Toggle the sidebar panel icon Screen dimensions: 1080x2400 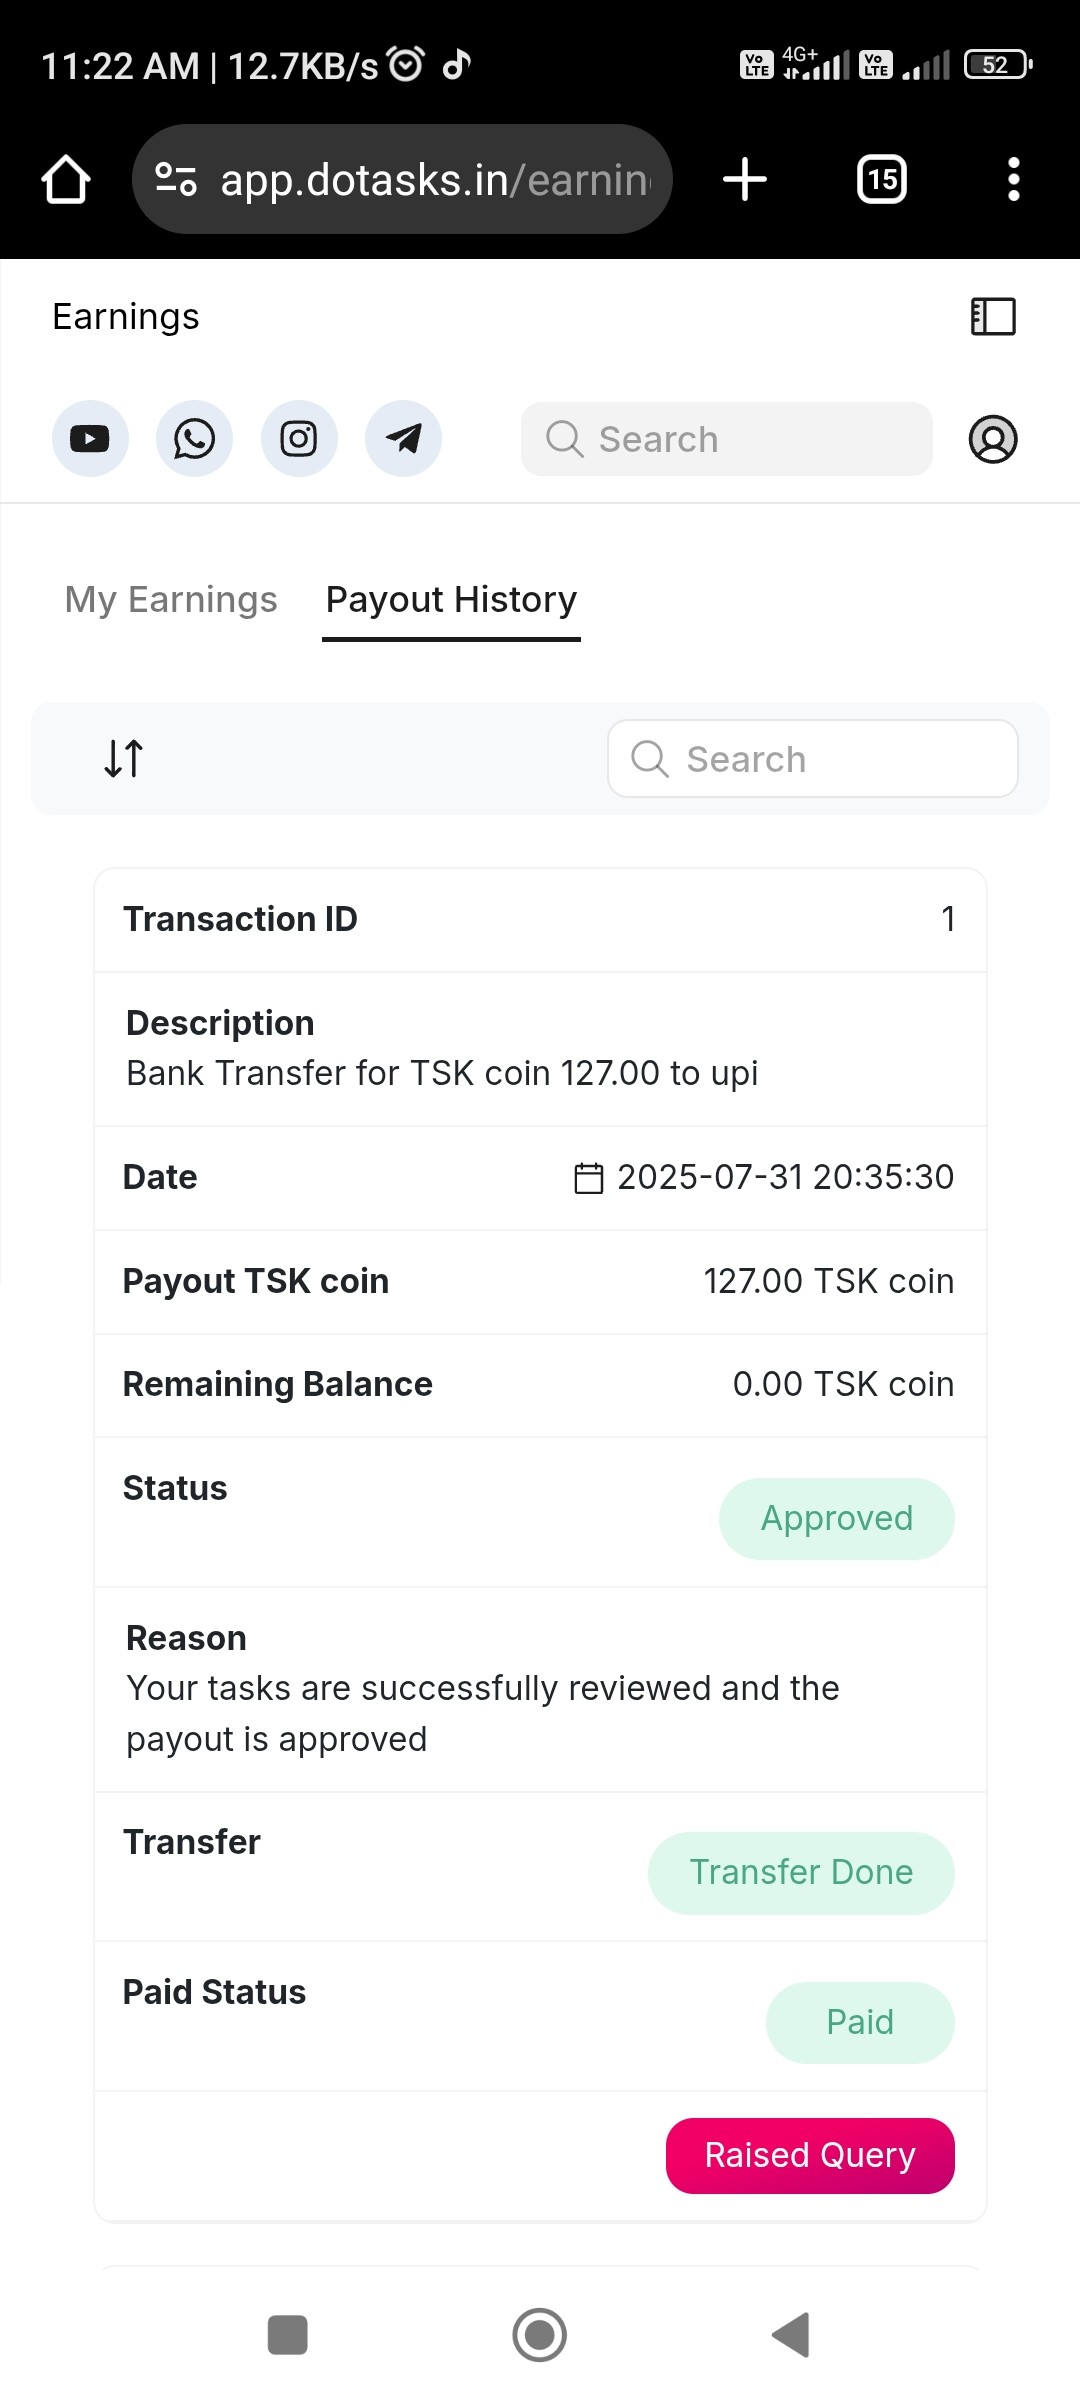[x=993, y=317]
